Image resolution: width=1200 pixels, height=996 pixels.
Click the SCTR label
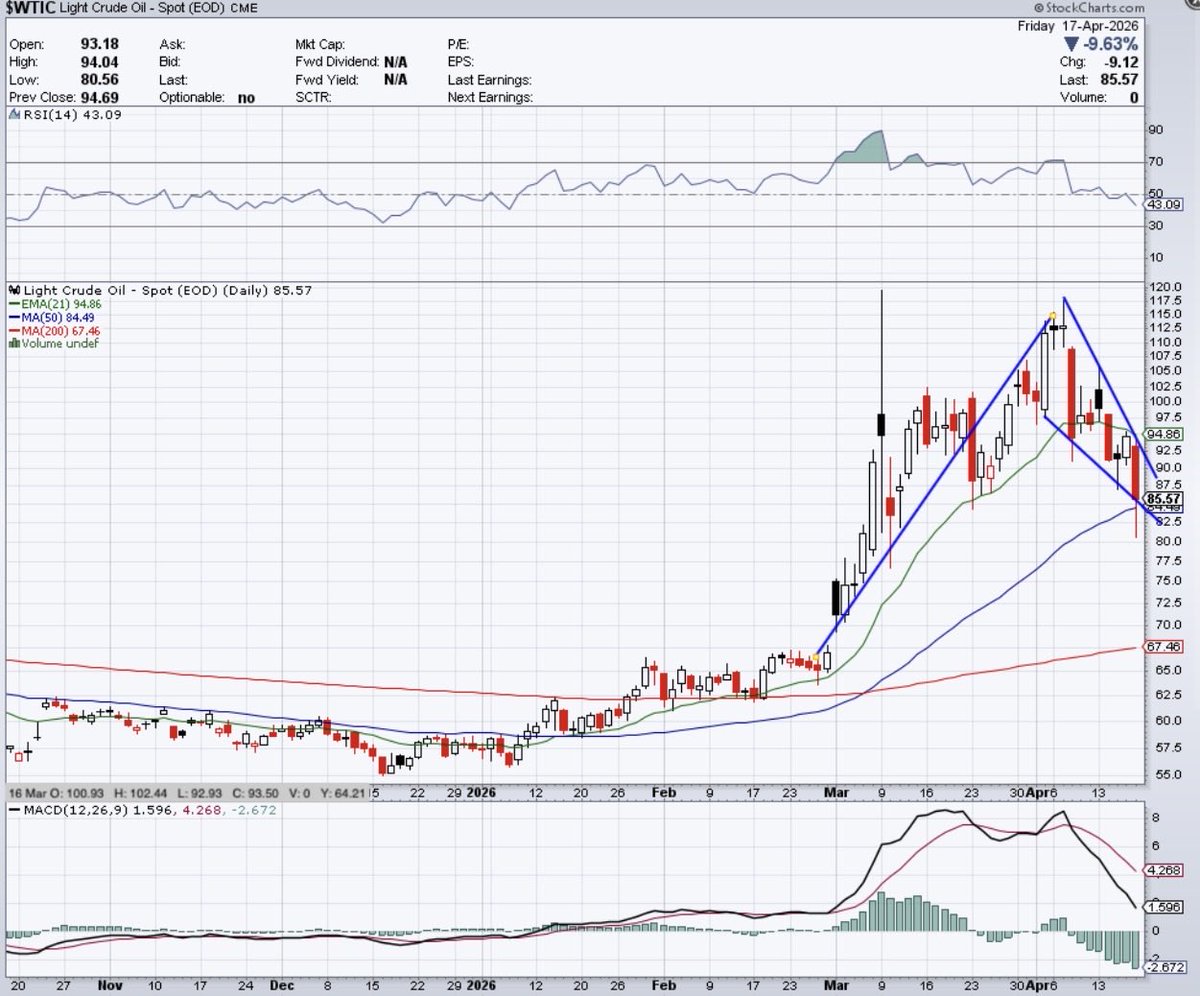(313, 97)
